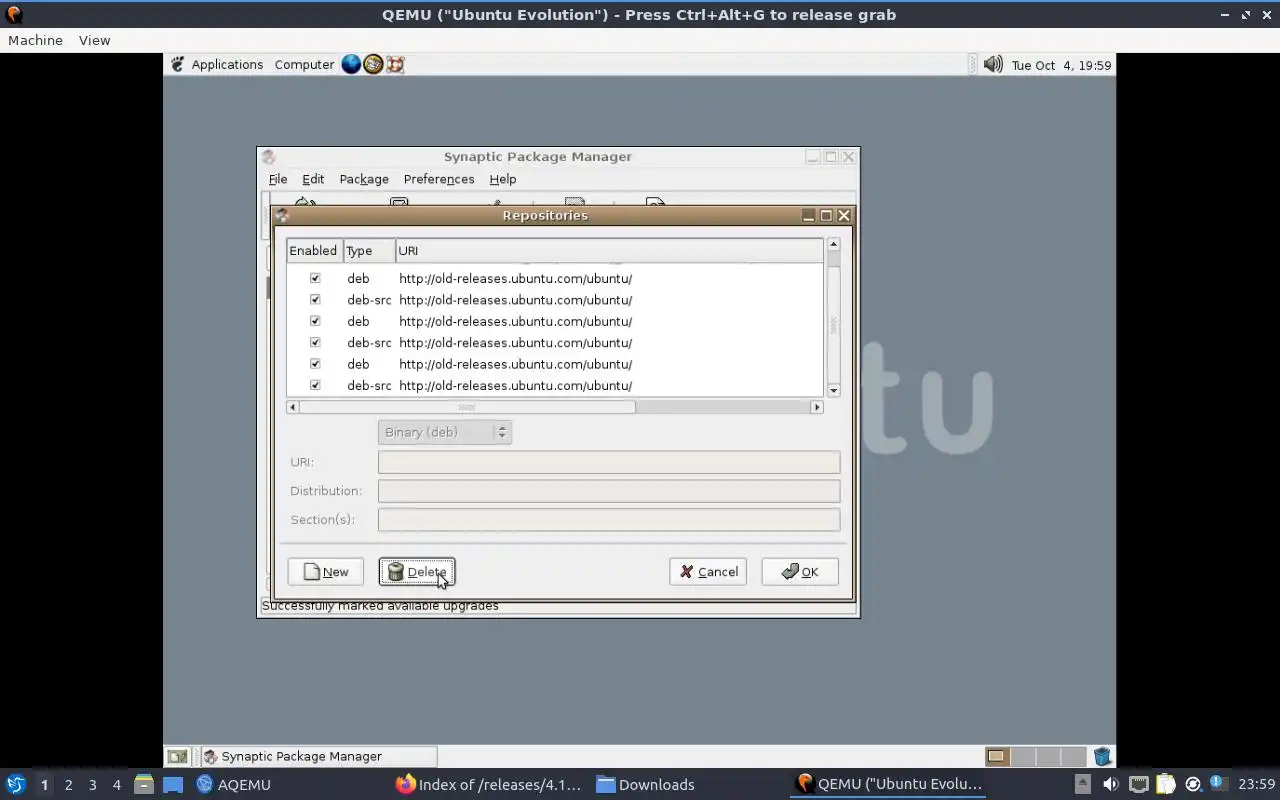Click the Repositories dialog title icon
The height and width of the screenshot is (800, 1280).
tap(282, 216)
